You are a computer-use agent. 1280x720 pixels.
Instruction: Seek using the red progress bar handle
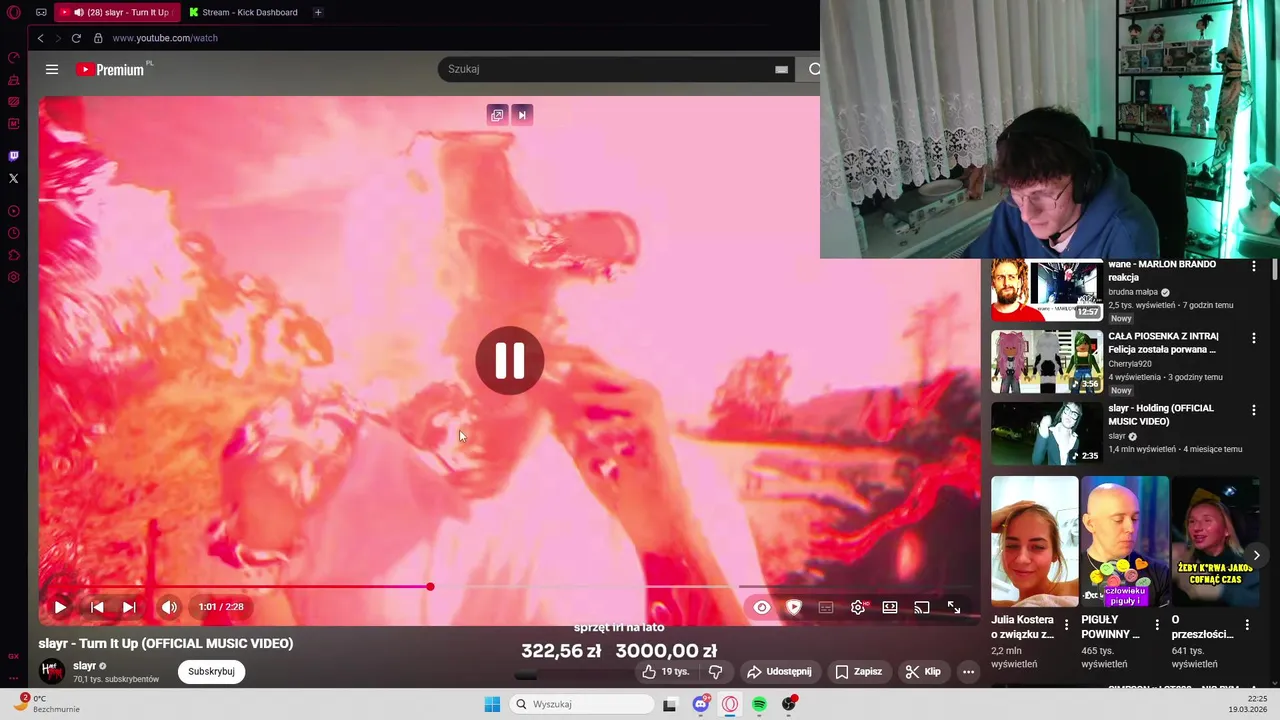click(430, 587)
